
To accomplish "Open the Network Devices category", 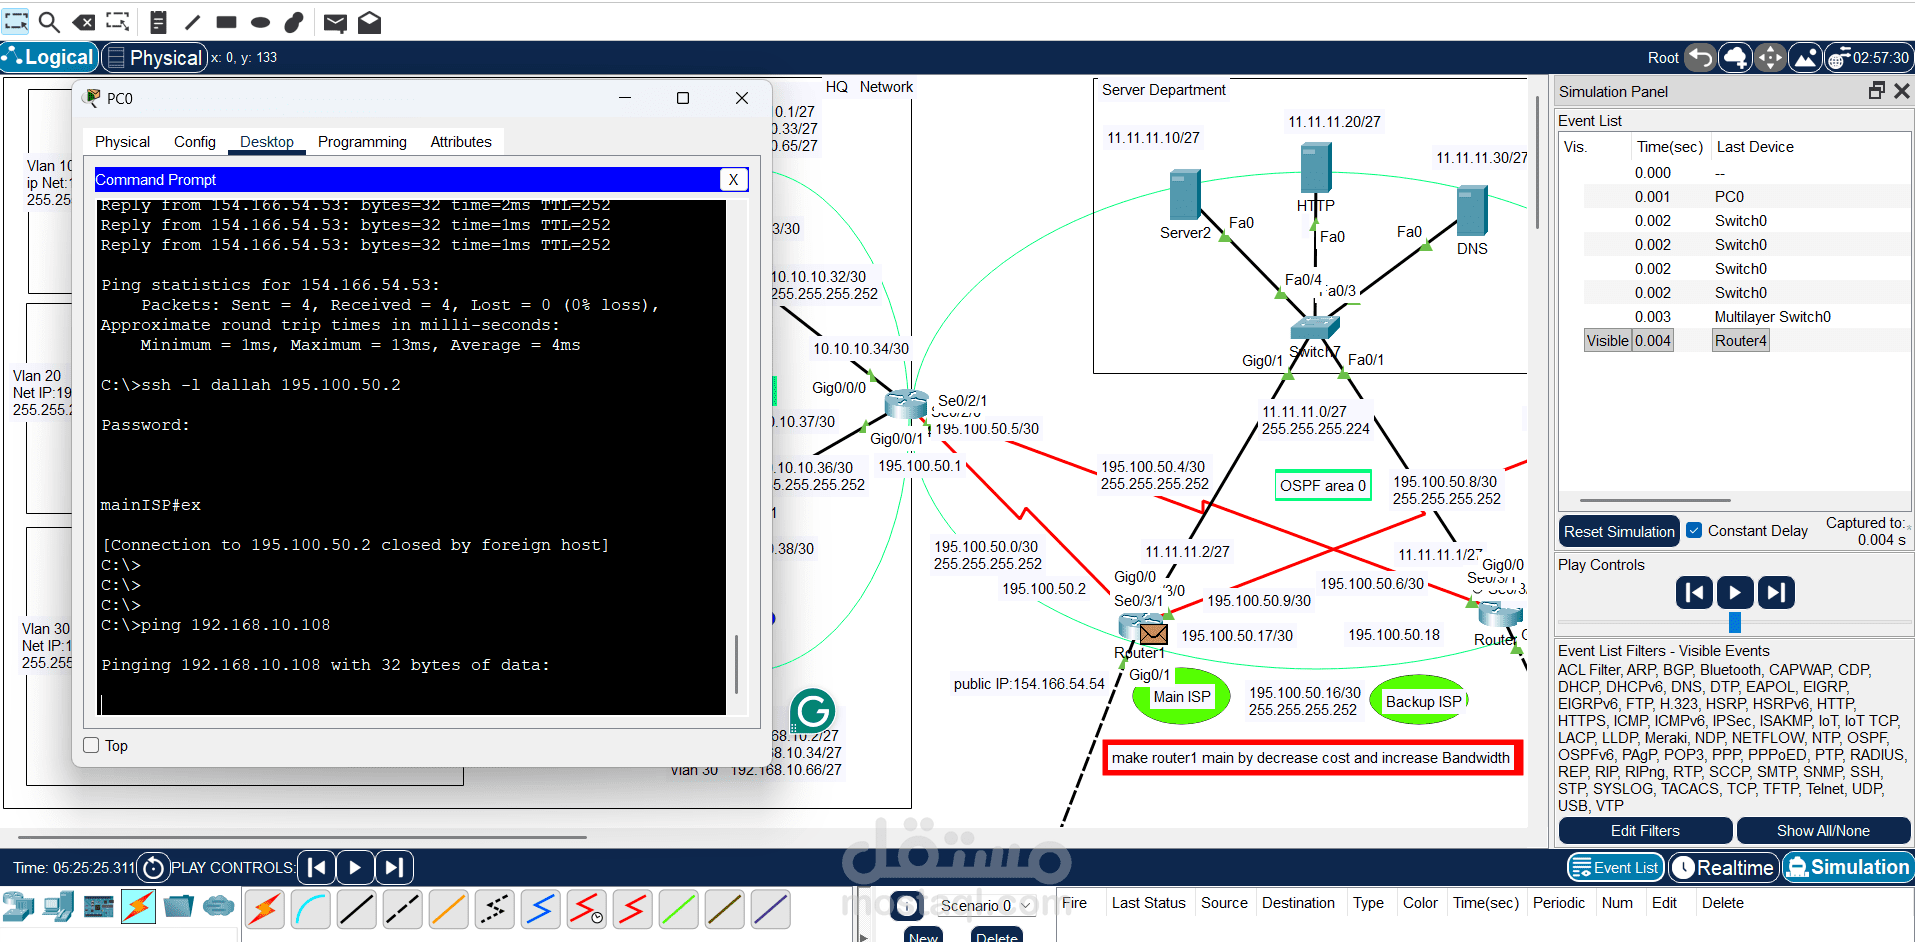I will point(19,906).
